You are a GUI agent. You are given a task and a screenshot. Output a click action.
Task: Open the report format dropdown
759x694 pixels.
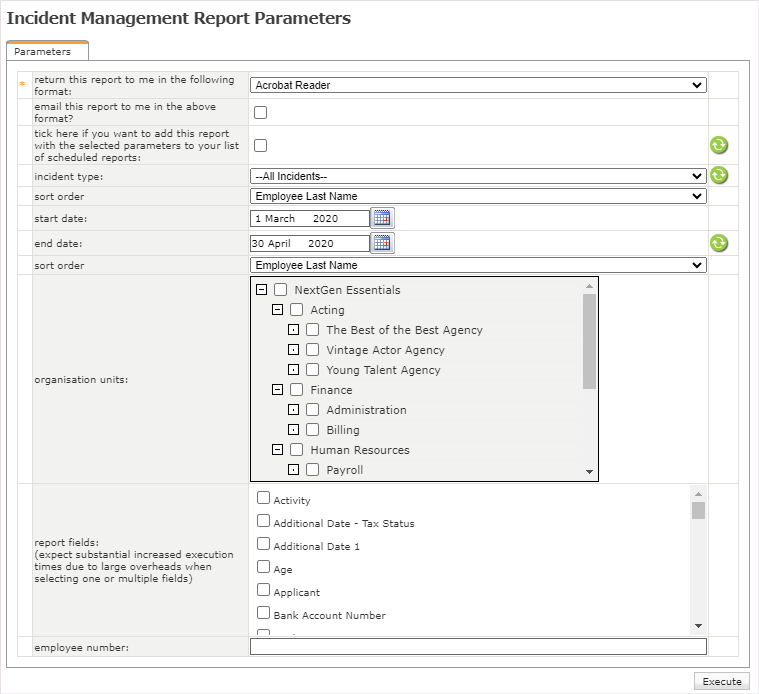coord(478,86)
